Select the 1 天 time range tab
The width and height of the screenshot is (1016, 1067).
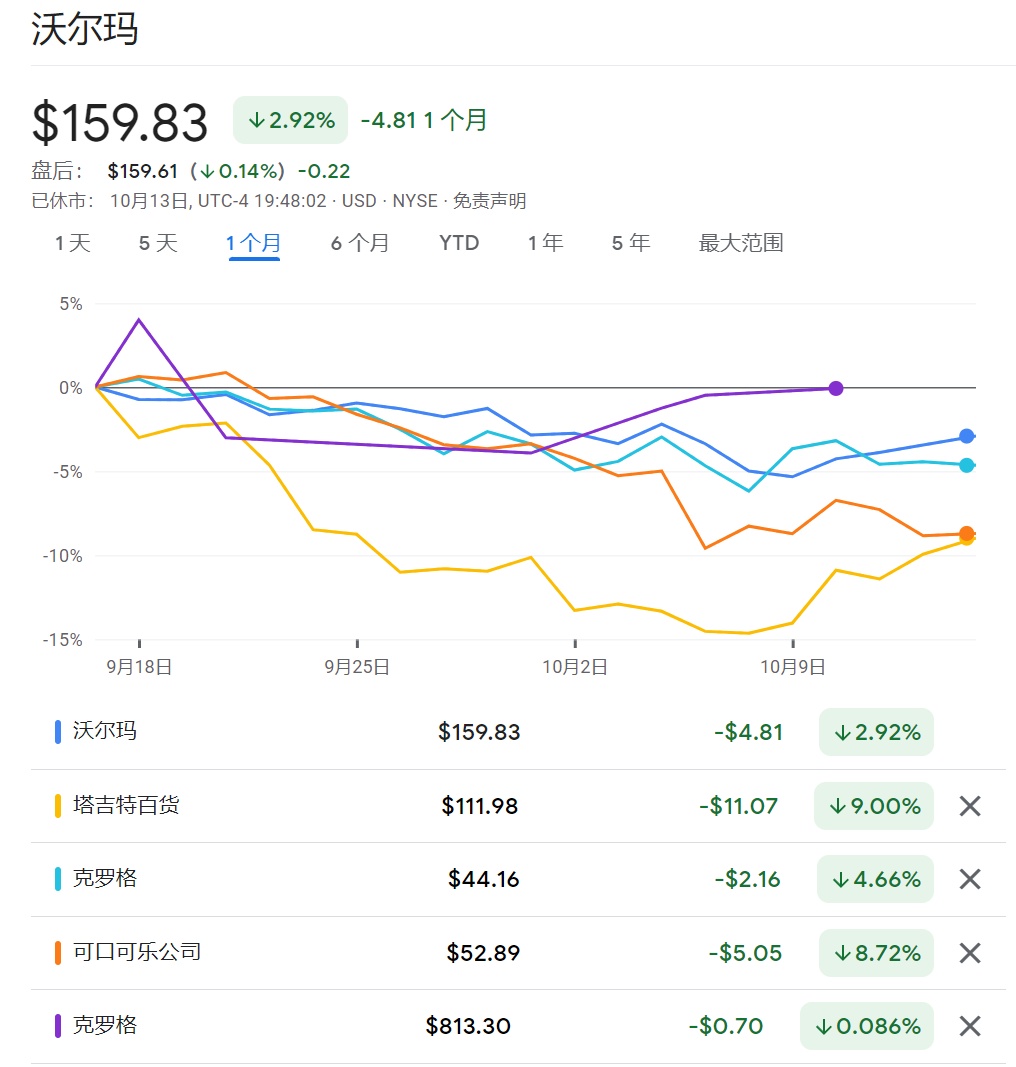point(73,243)
